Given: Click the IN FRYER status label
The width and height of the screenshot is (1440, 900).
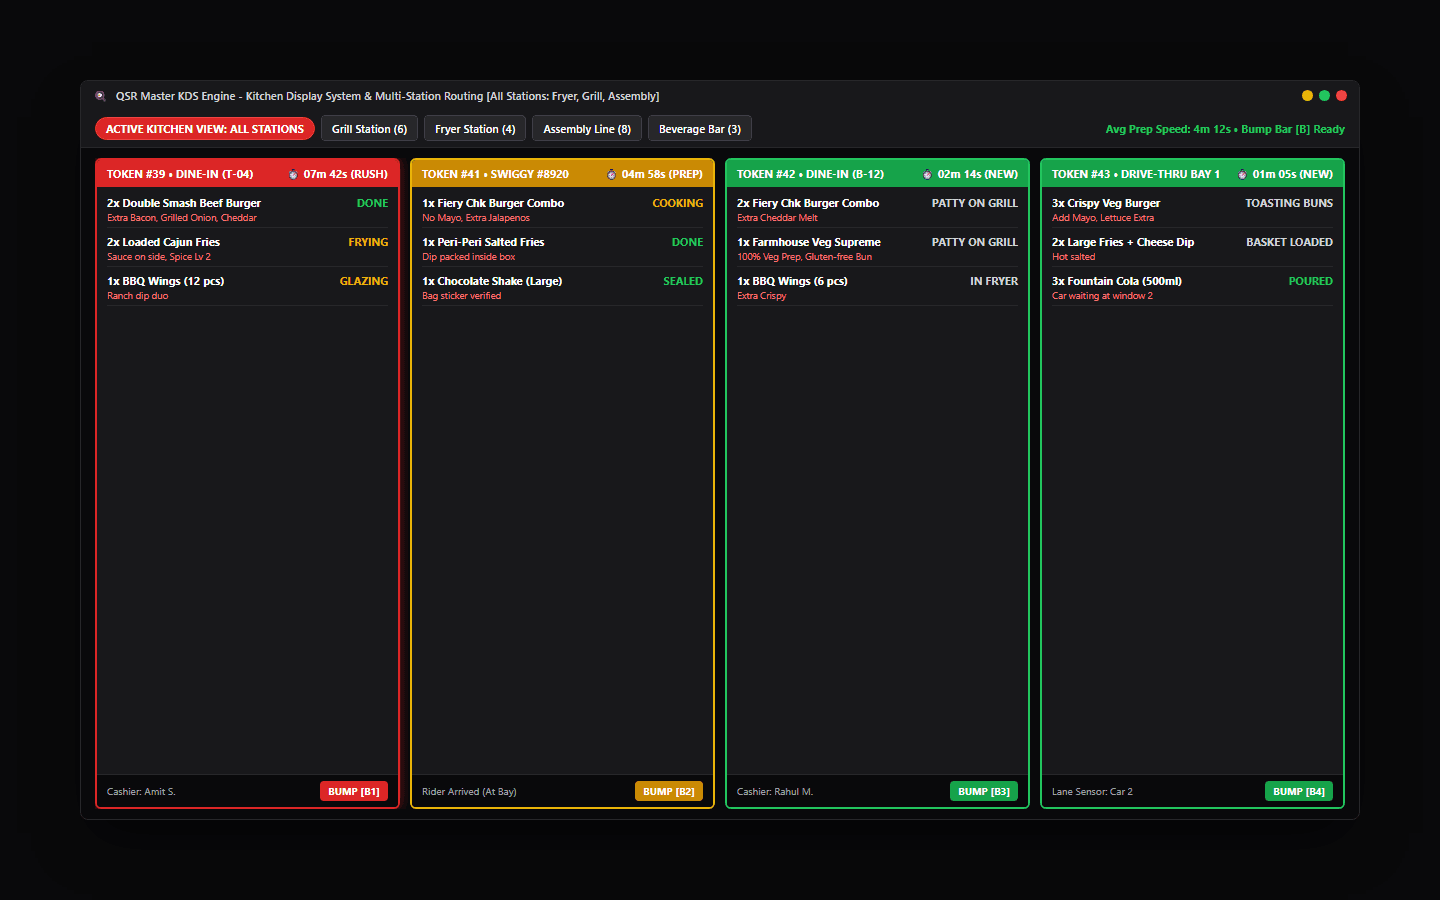Looking at the screenshot, I should (994, 281).
